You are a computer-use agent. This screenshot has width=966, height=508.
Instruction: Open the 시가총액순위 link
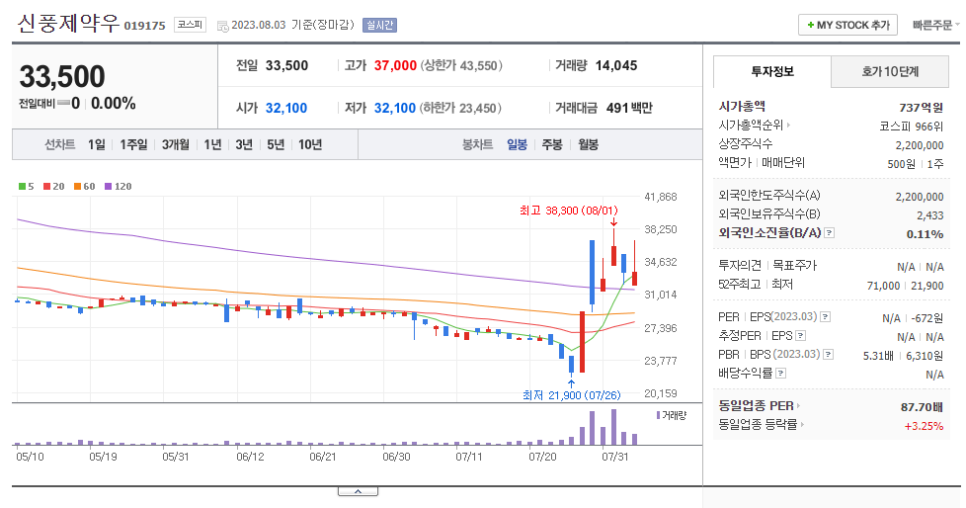pyautogui.click(x=754, y=125)
